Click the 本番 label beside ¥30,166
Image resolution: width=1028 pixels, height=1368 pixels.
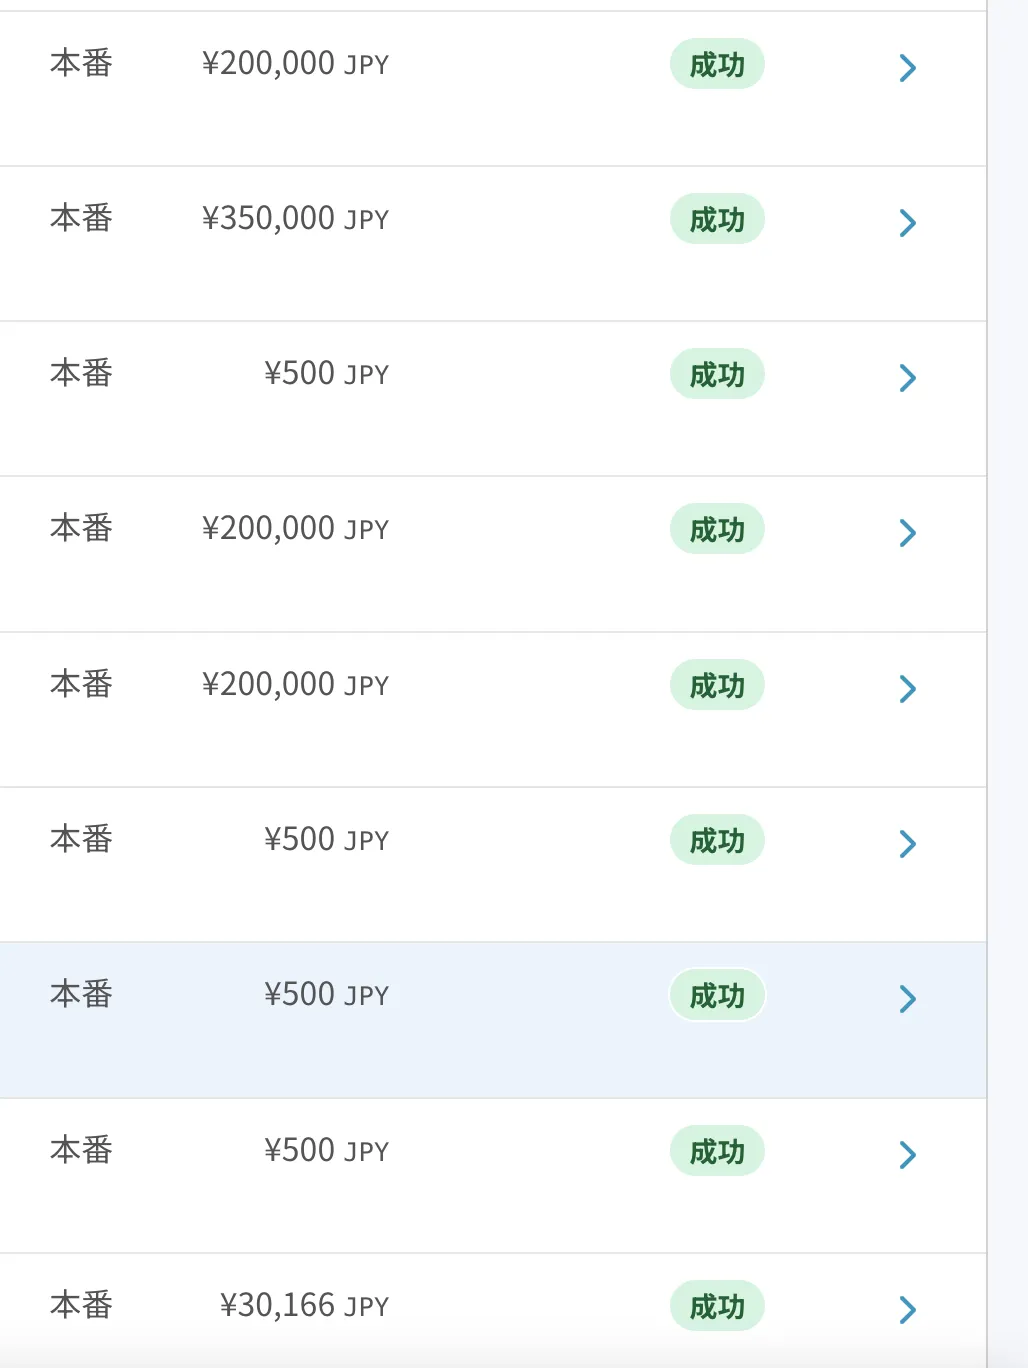(81, 1305)
